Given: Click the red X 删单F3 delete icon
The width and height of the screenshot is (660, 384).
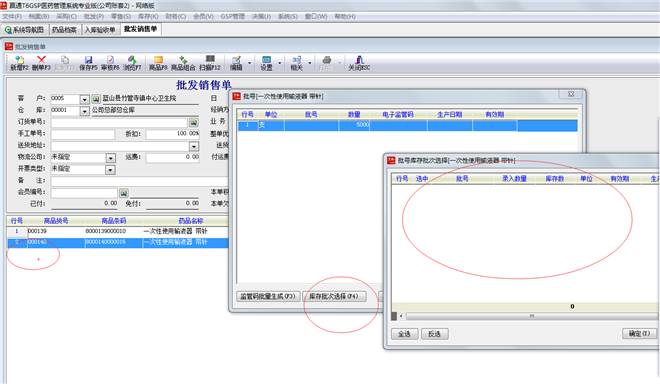Looking at the screenshot, I should (41, 63).
